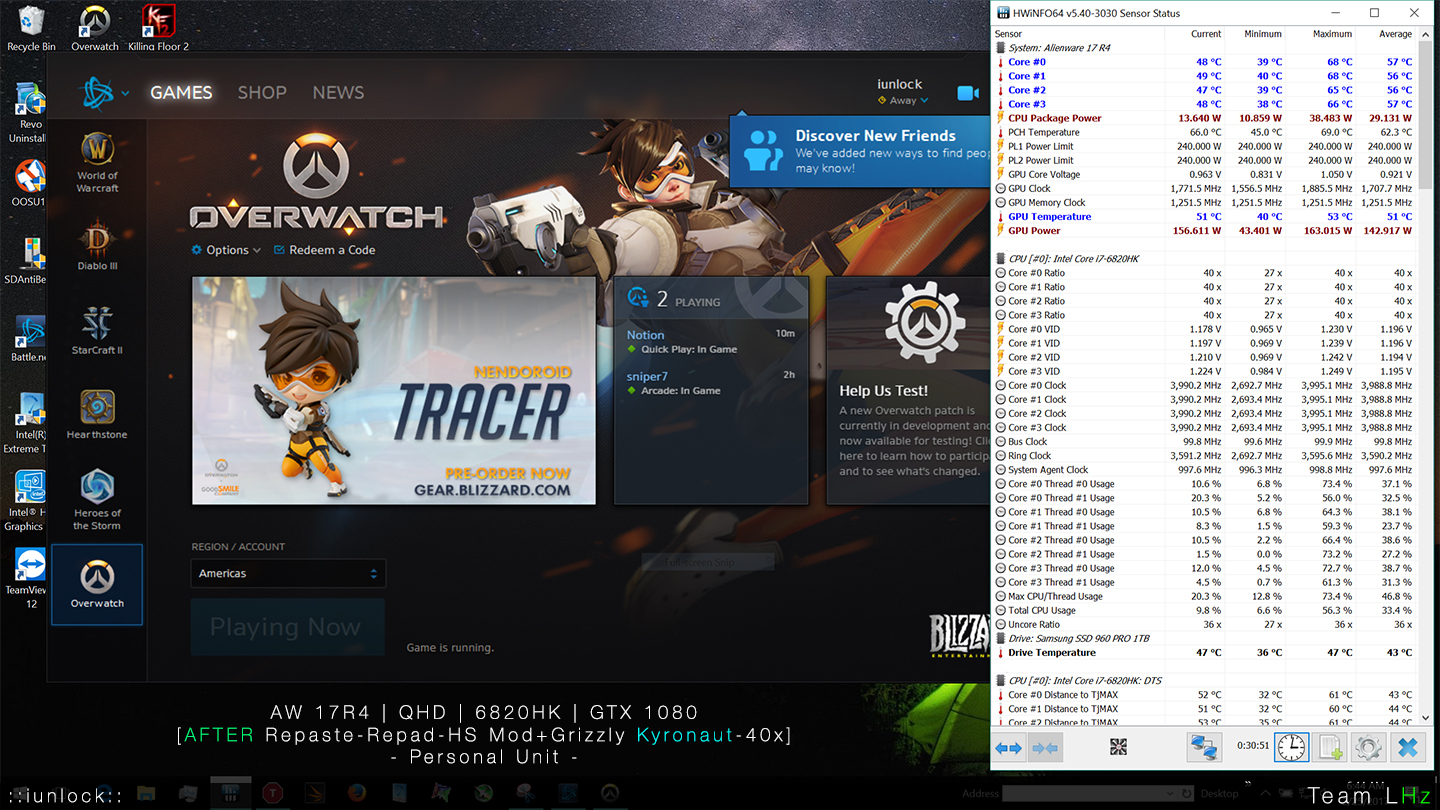Screen dimensions: 1440x810
Task: Open the Nendoroid Tracer pre-order banner
Action: coord(394,391)
